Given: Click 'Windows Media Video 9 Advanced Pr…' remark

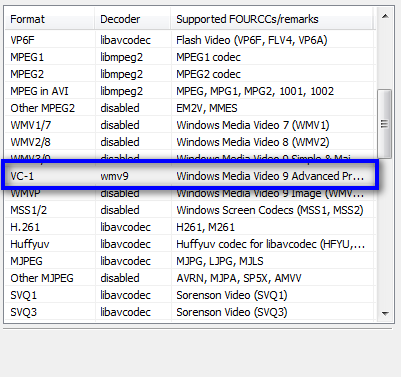Looking at the screenshot, I should pyautogui.click(x=270, y=176).
